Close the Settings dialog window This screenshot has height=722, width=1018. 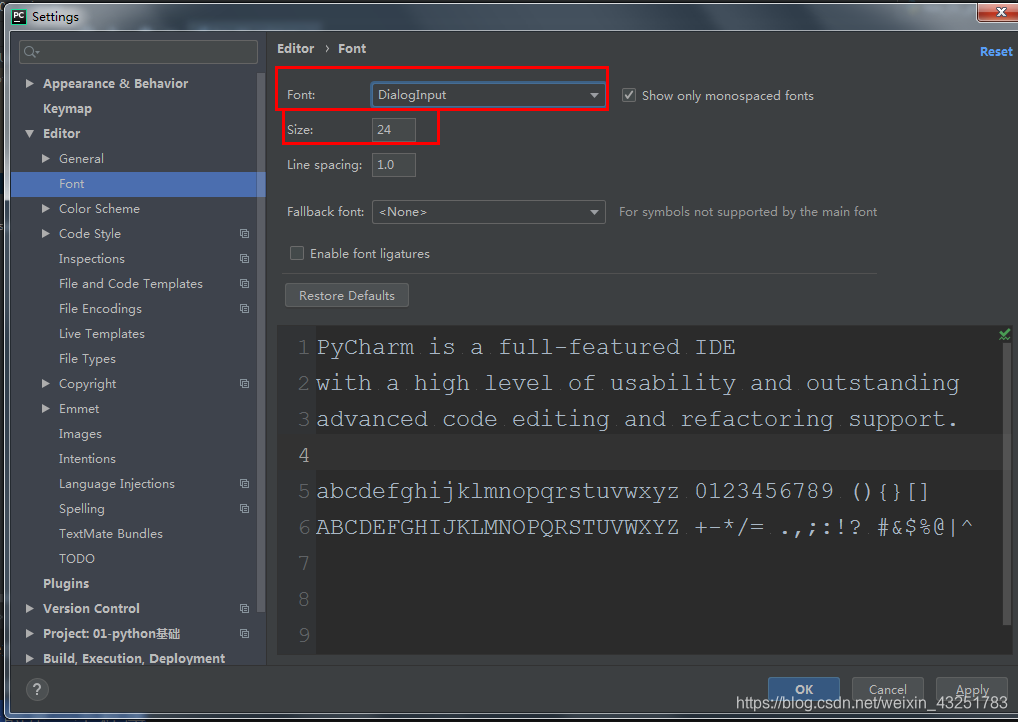[x=1000, y=12]
